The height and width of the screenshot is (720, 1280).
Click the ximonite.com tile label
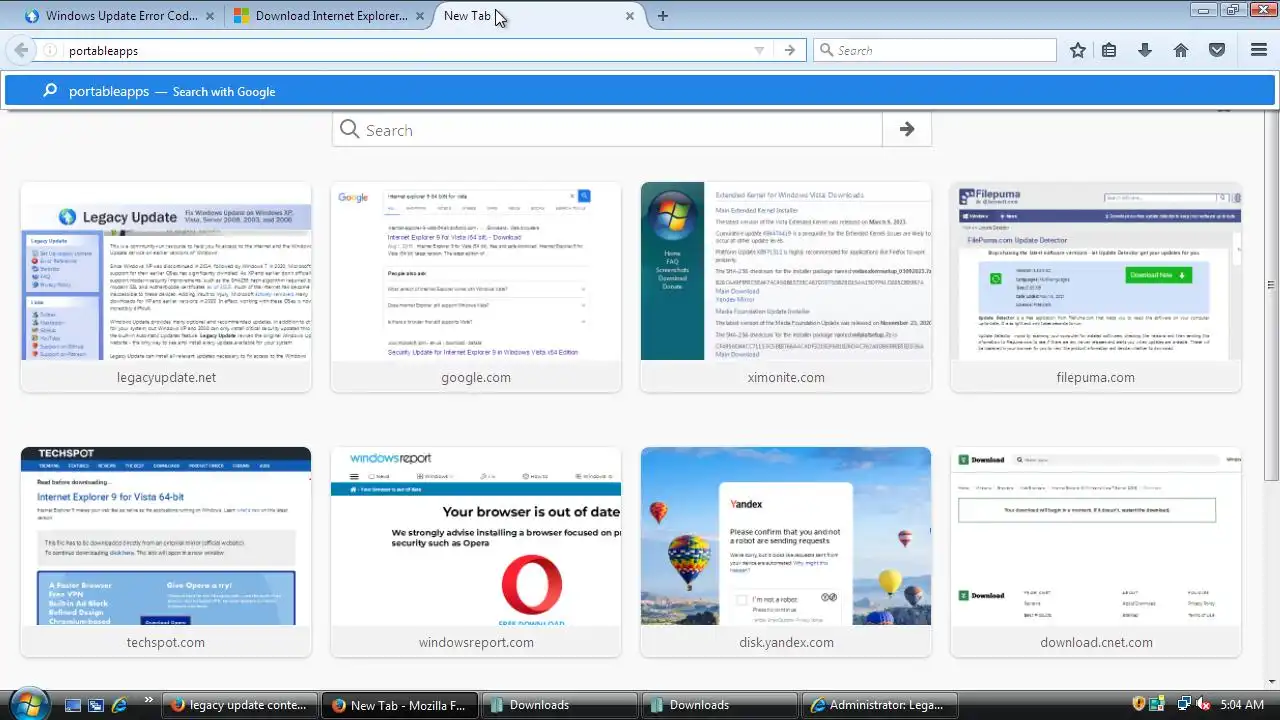coord(786,377)
